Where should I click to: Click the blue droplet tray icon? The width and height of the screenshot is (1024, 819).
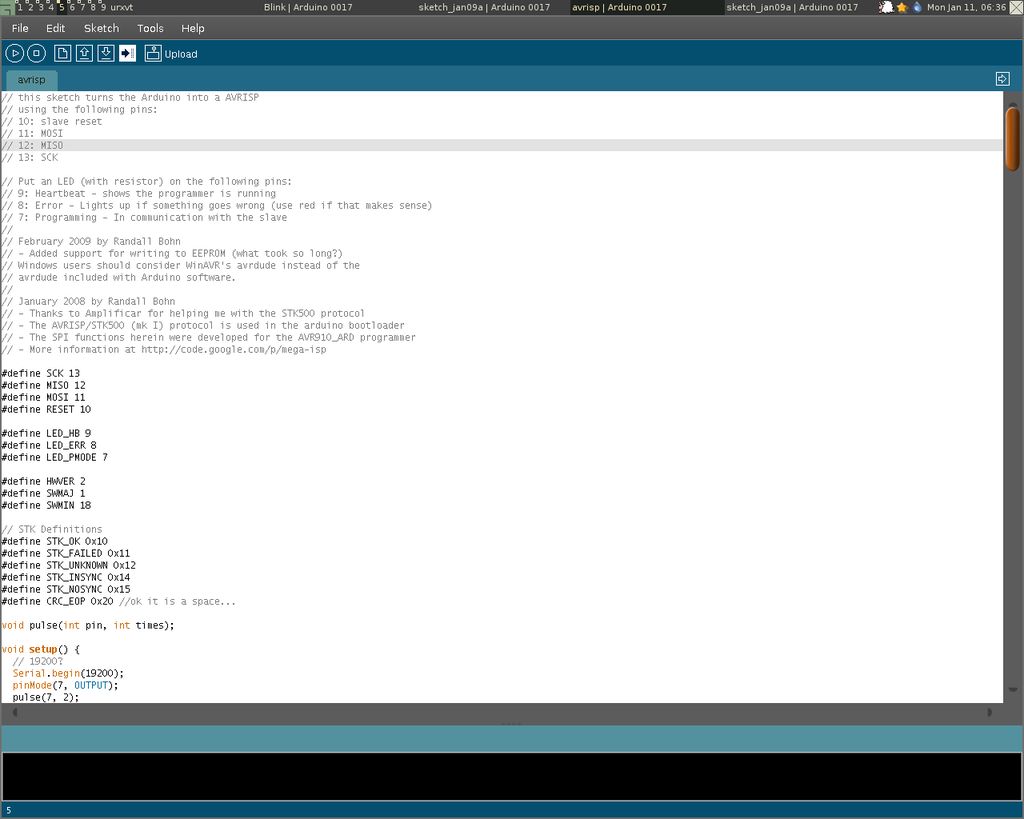[x=917, y=7]
